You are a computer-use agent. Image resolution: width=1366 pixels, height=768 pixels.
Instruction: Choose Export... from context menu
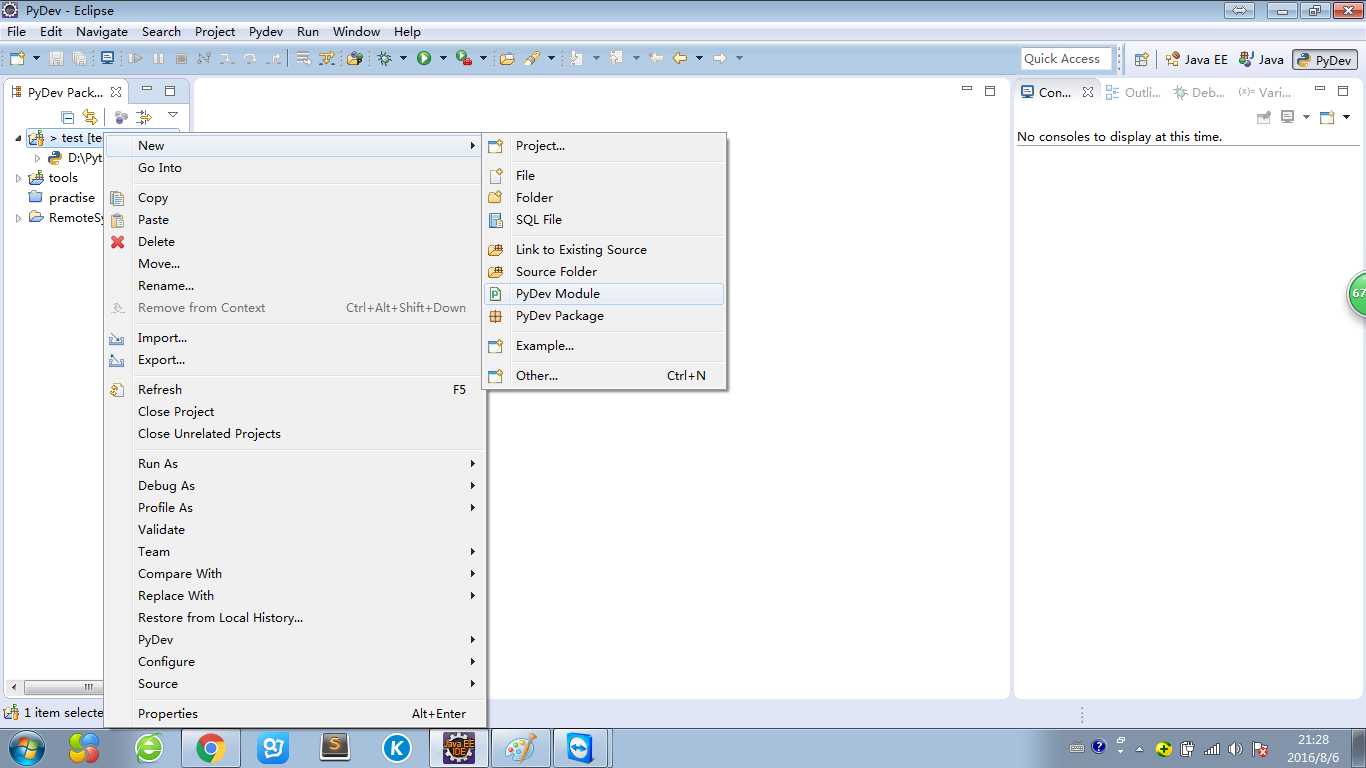[295, 360]
